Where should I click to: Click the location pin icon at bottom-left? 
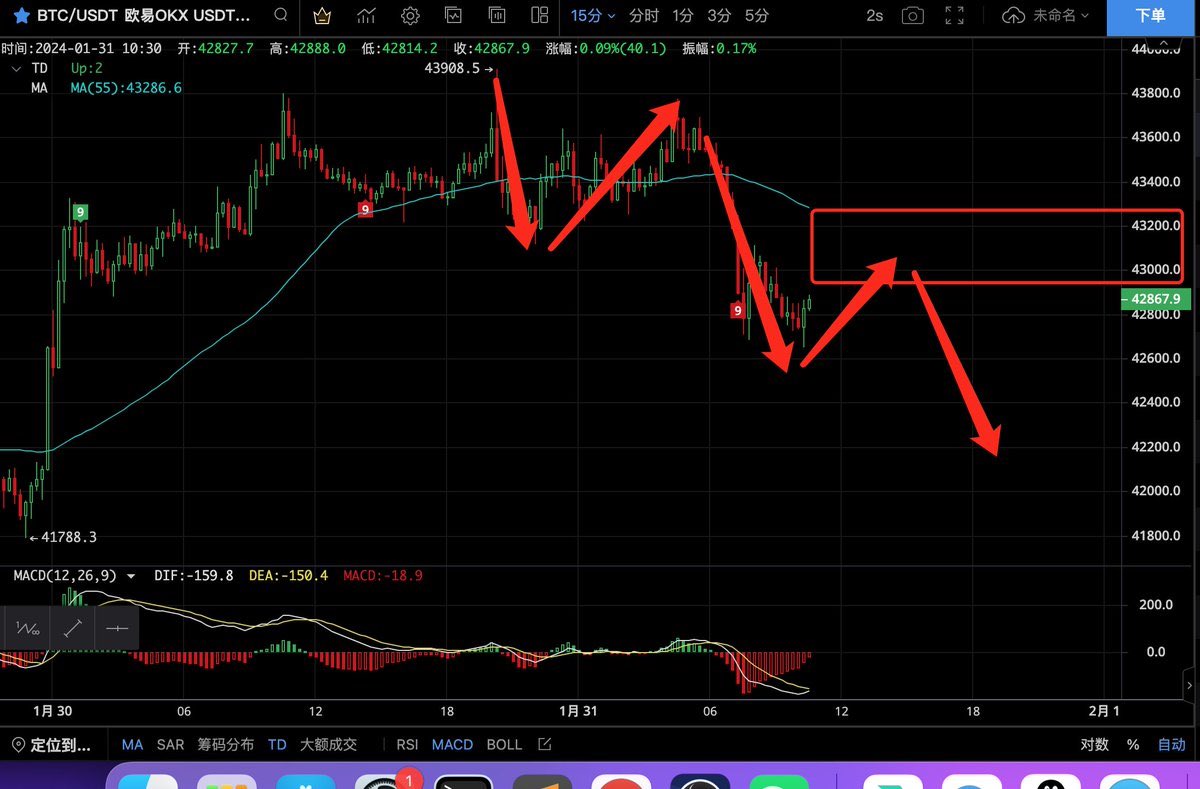(18, 745)
